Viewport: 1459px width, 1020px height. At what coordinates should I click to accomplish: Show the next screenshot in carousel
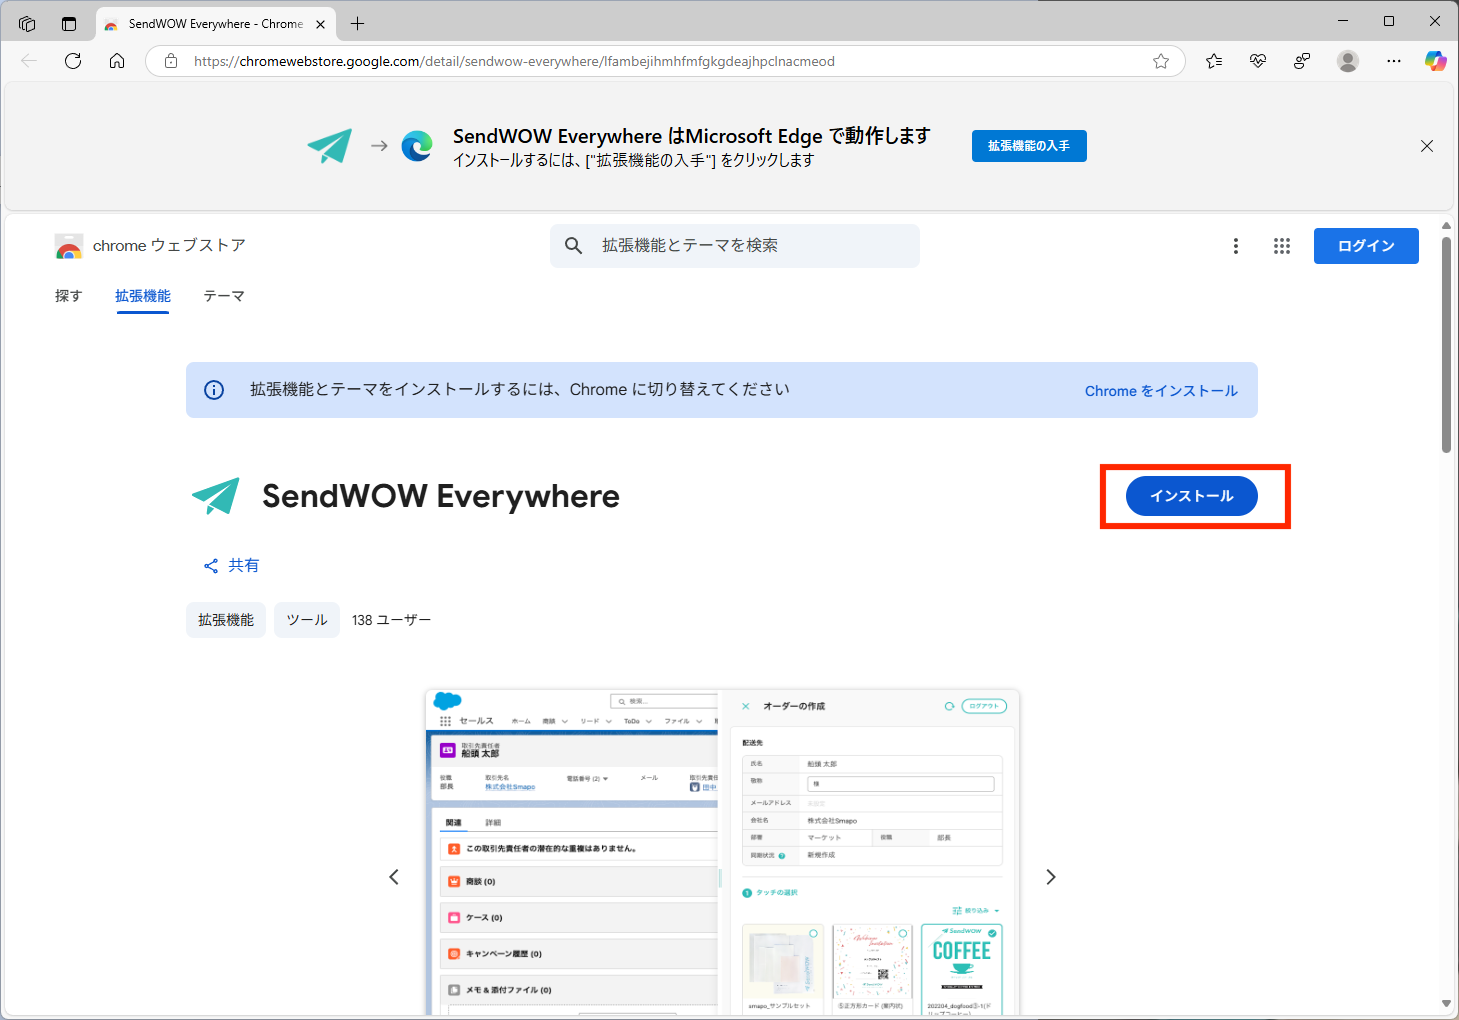click(1050, 877)
